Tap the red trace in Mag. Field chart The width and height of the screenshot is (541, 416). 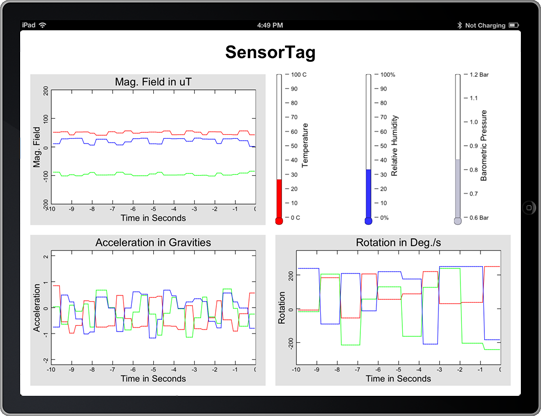[x=153, y=132]
